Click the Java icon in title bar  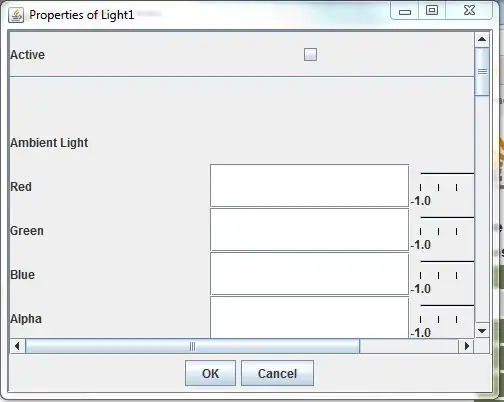tap(16, 15)
